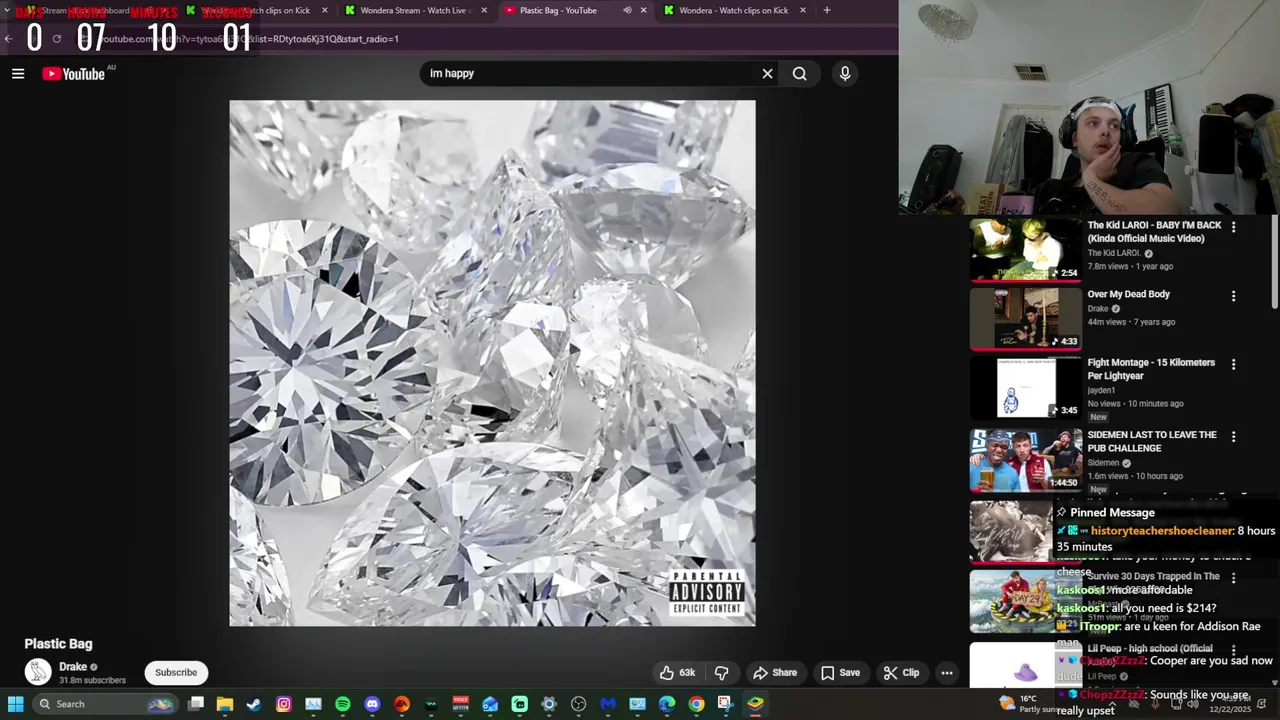The image size is (1280, 720).
Task: Share the Plastic Bag video
Action: 775,673
